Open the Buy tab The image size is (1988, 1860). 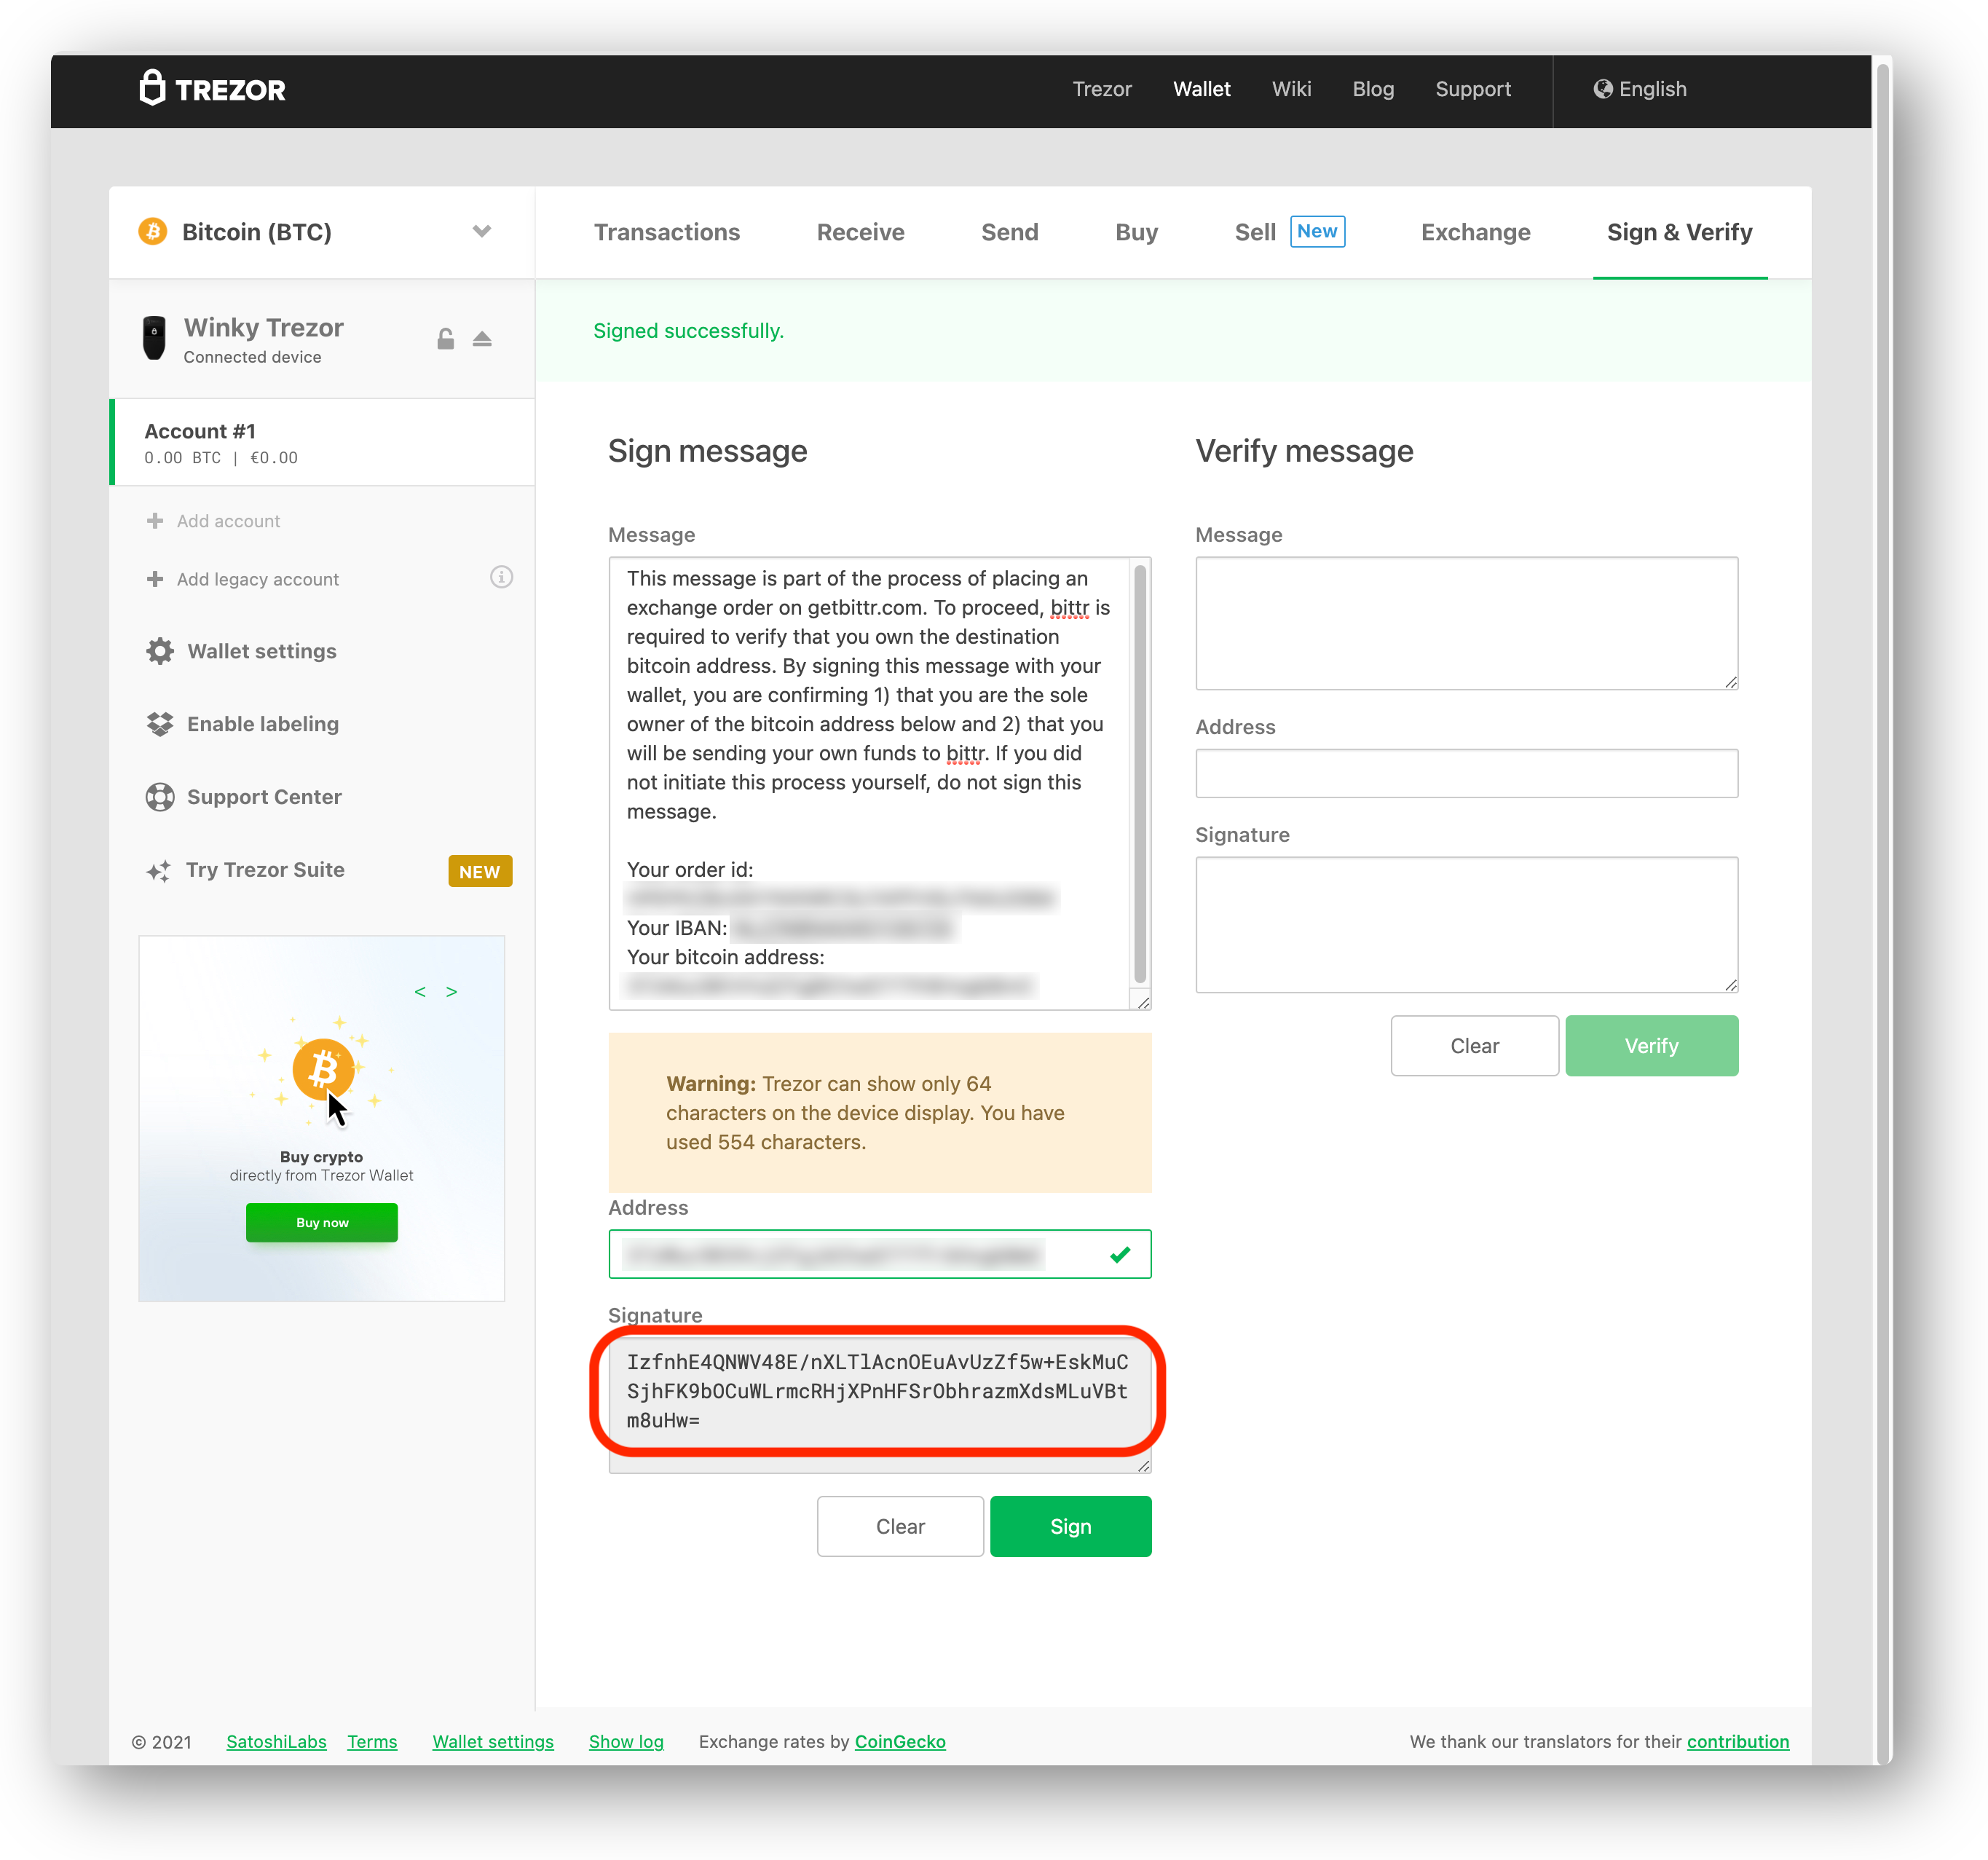coord(1137,232)
